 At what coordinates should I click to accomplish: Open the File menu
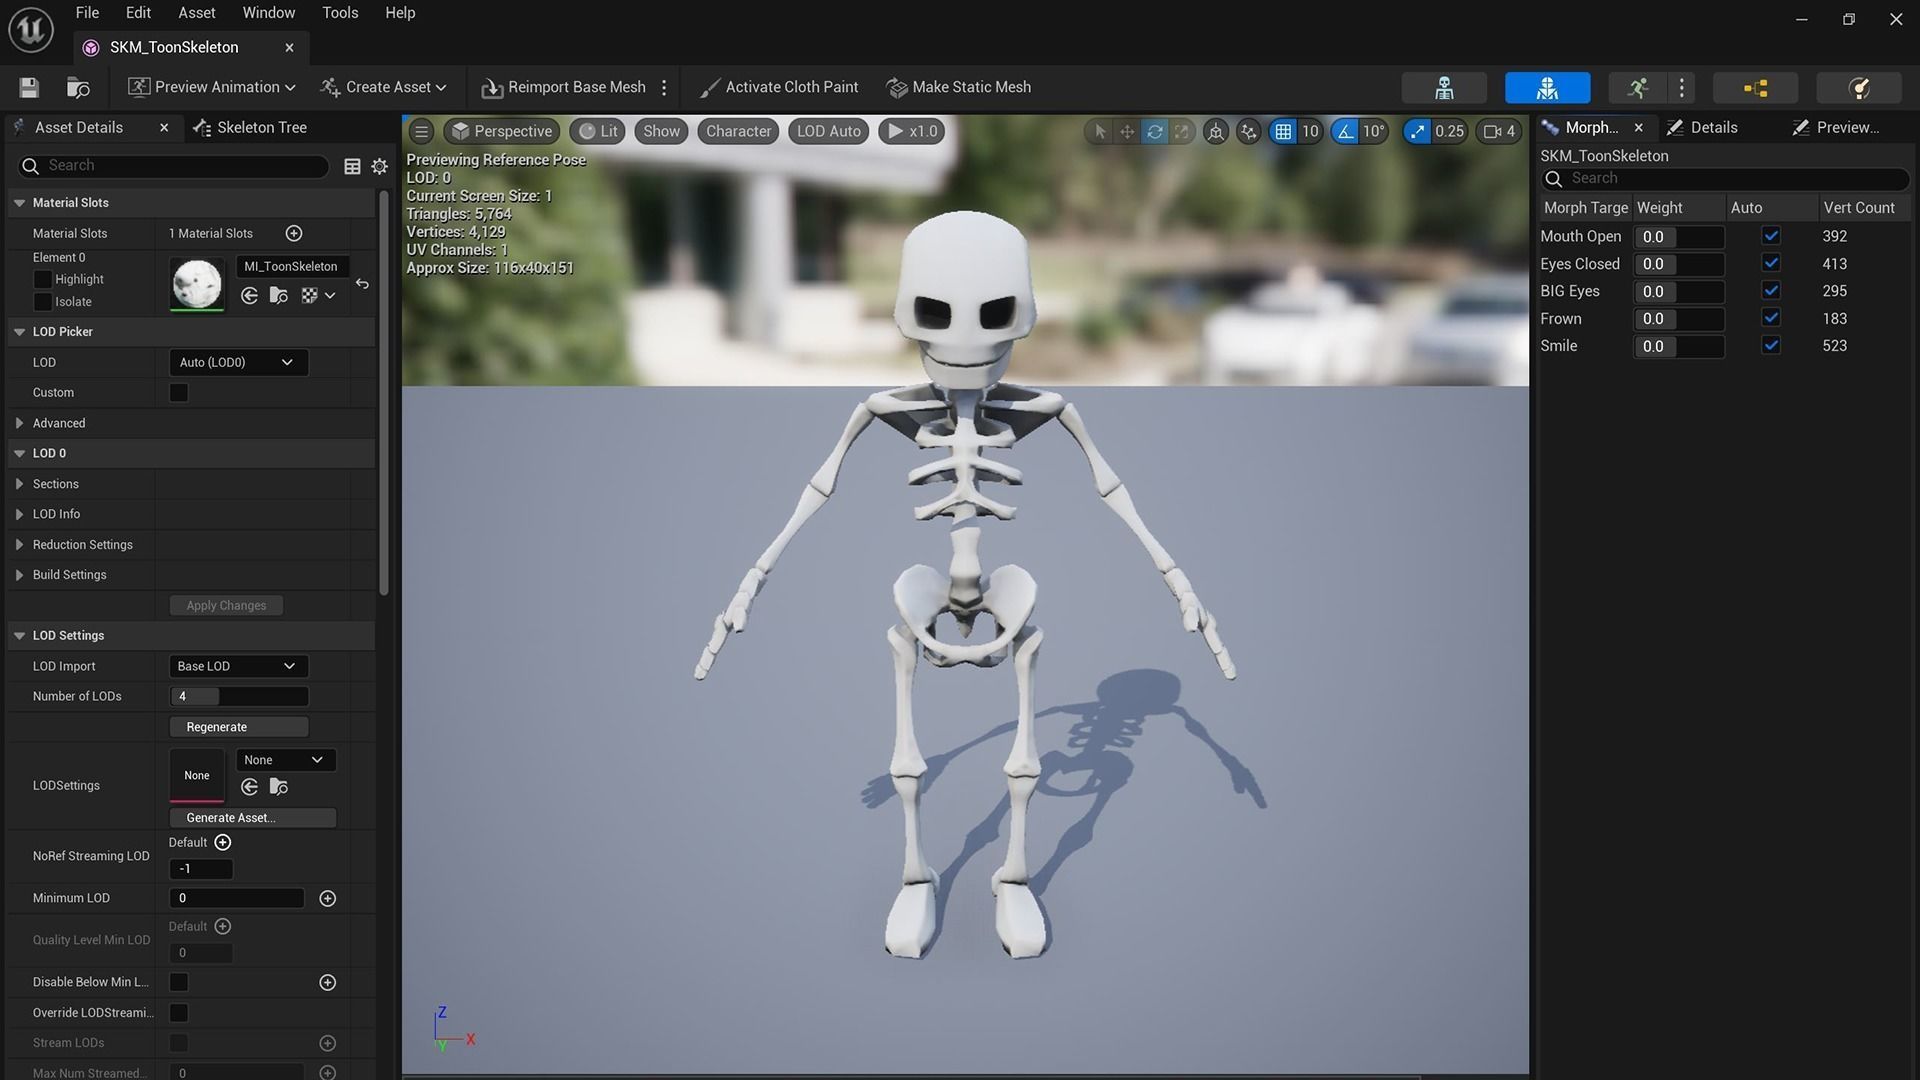(x=87, y=13)
